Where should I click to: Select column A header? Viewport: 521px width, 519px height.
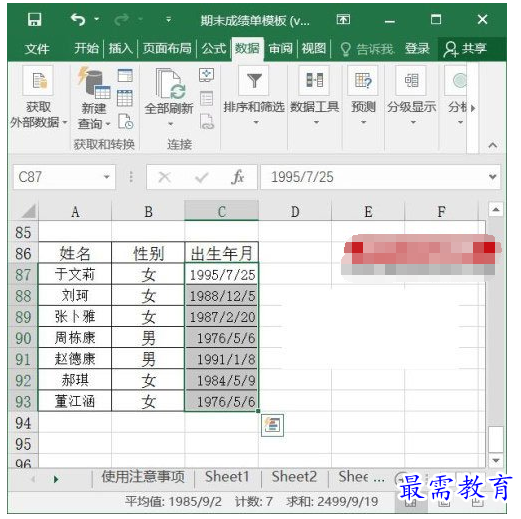click(x=75, y=211)
